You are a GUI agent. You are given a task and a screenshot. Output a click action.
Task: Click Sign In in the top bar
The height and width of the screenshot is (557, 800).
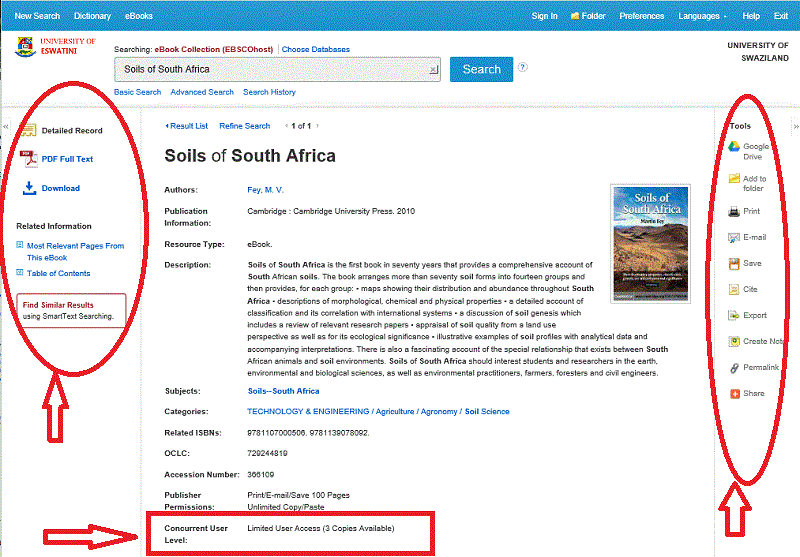tap(544, 16)
